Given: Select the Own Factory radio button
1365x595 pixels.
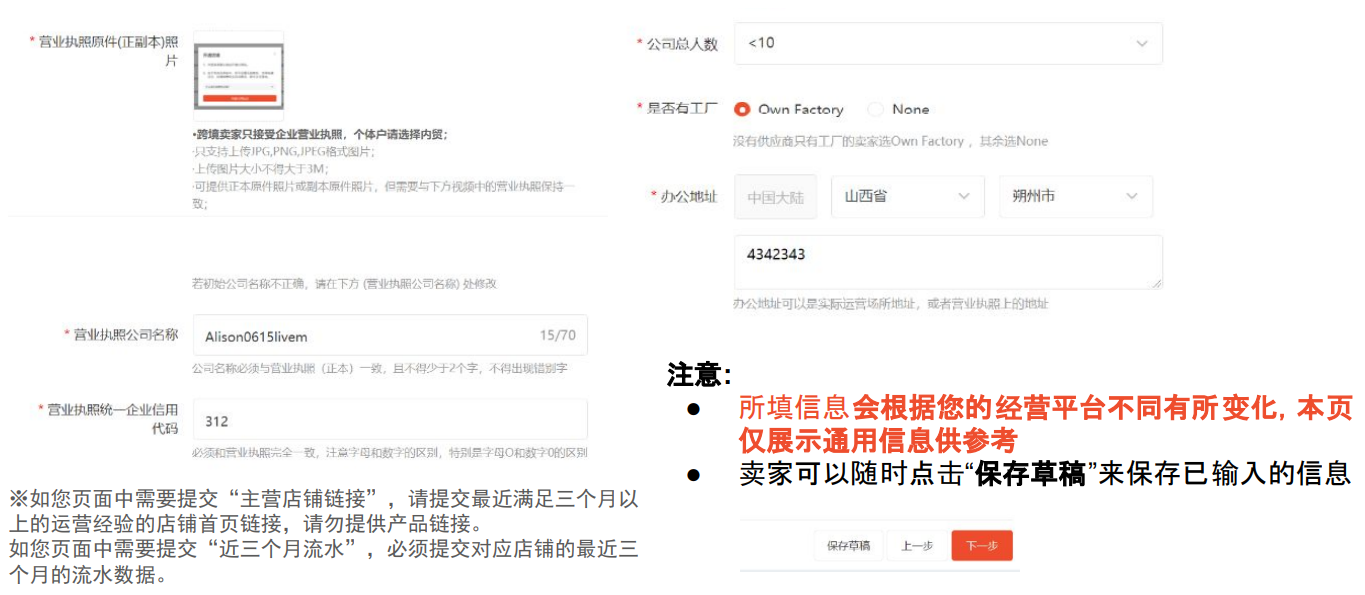Looking at the screenshot, I should pyautogui.click(x=741, y=109).
